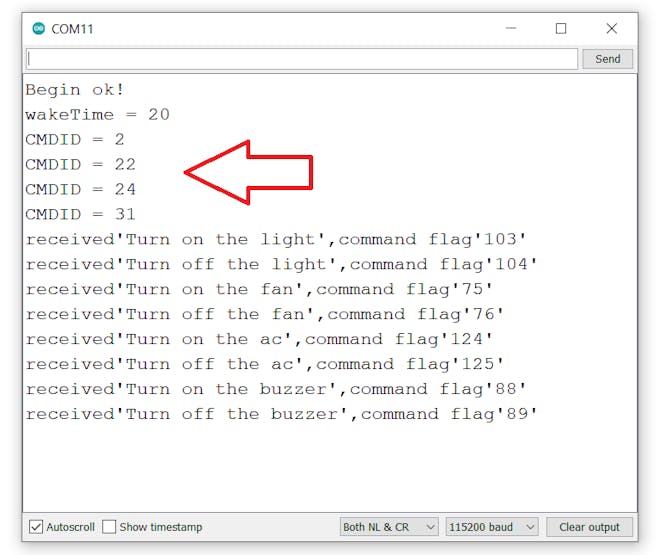Click the 'Turn off the buzzer' flag 89 line
This screenshot has height=555, width=661.
coord(282,414)
